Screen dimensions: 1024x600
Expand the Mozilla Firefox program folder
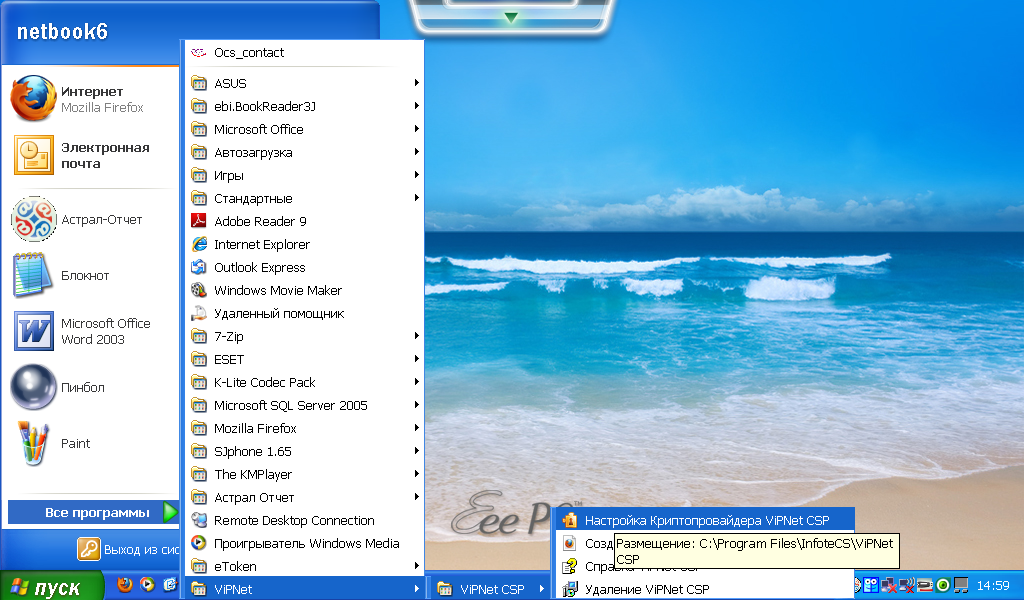click(304, 428)
